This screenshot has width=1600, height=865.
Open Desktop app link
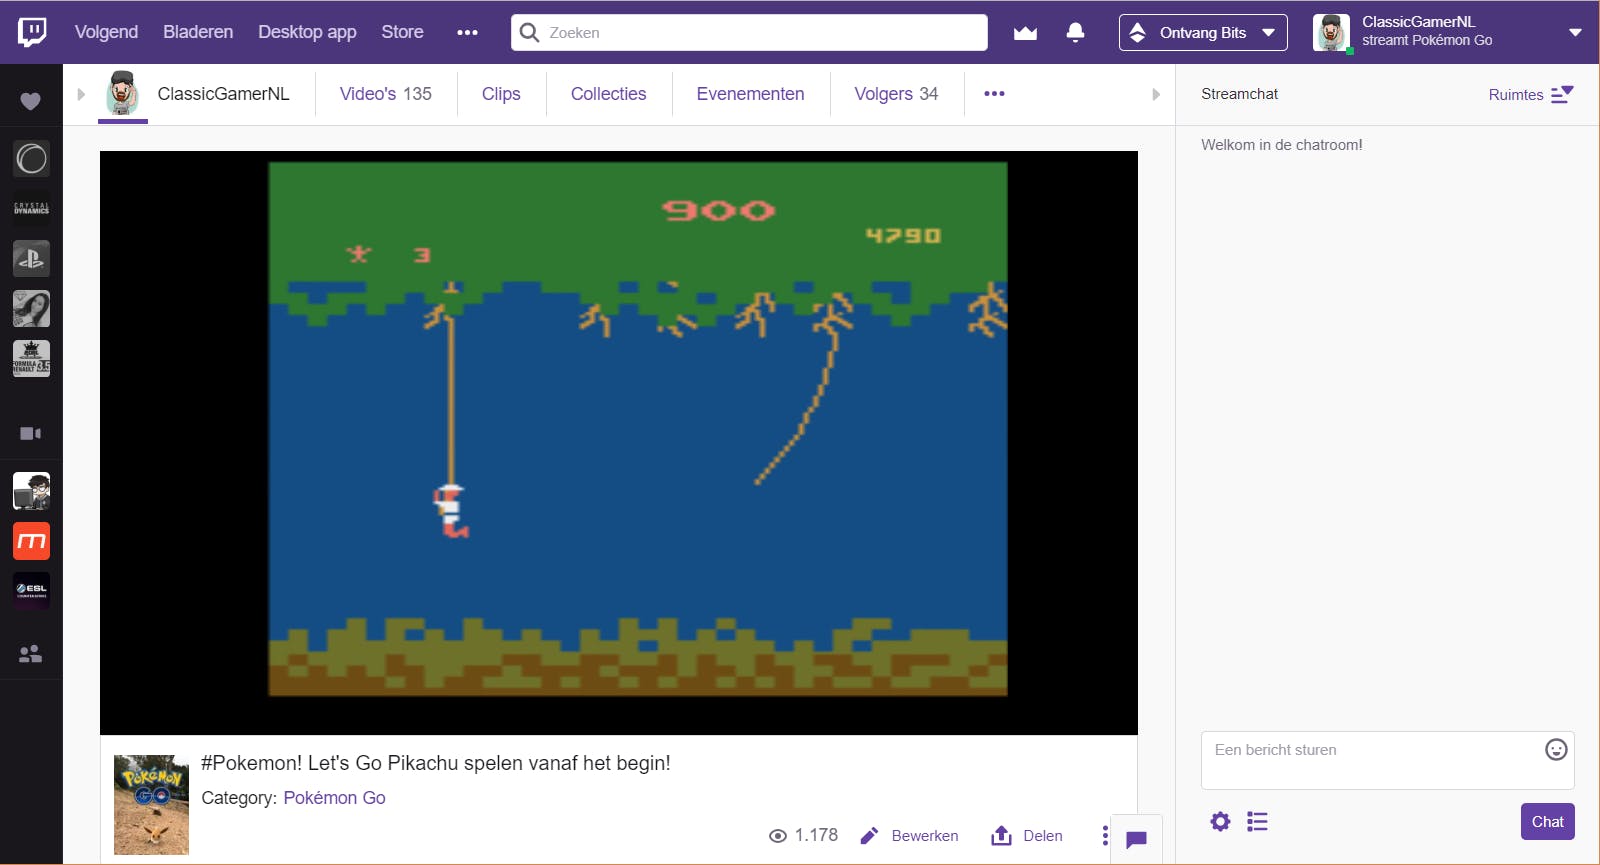coord(307,32)
